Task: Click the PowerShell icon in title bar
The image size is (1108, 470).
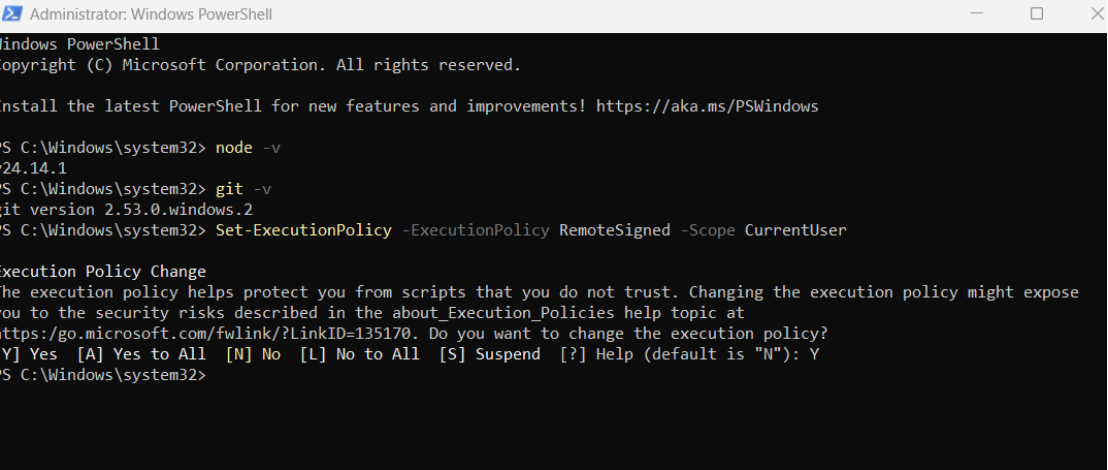Action: click(x=12, y=15)
